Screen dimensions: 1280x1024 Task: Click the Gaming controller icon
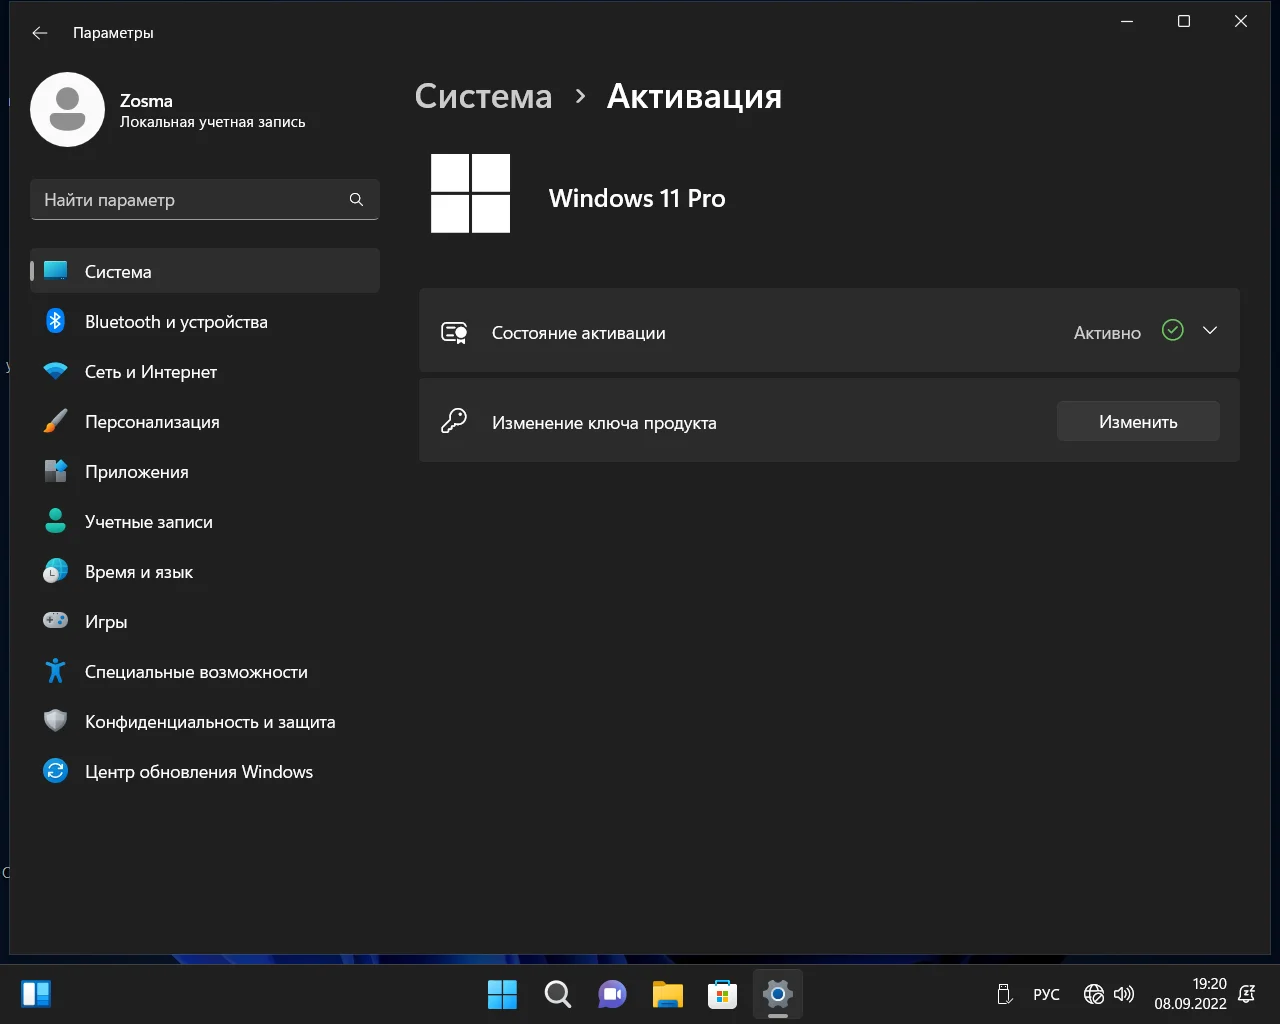[56, 621]
